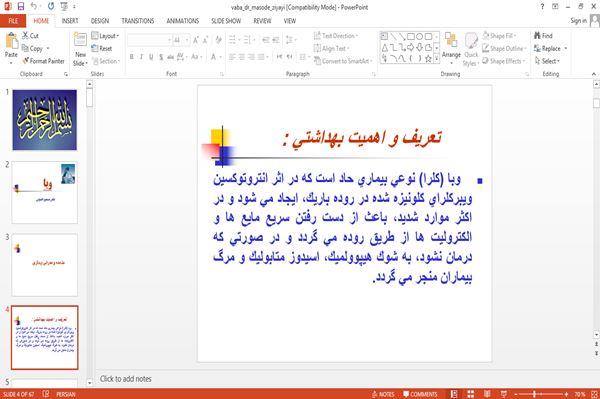
Task: Click the New Slide icon
Action: pos(80,40)
